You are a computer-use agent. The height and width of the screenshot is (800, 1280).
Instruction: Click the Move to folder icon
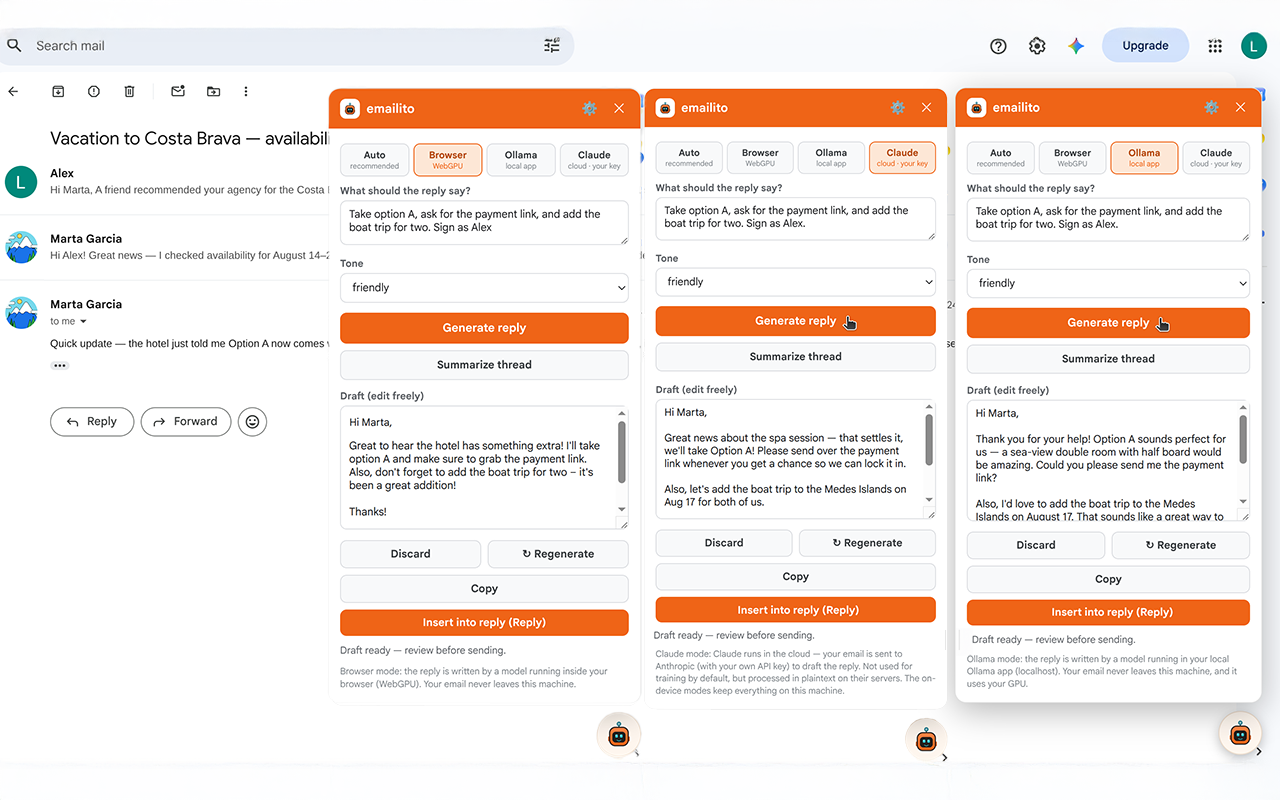[213, 91]
